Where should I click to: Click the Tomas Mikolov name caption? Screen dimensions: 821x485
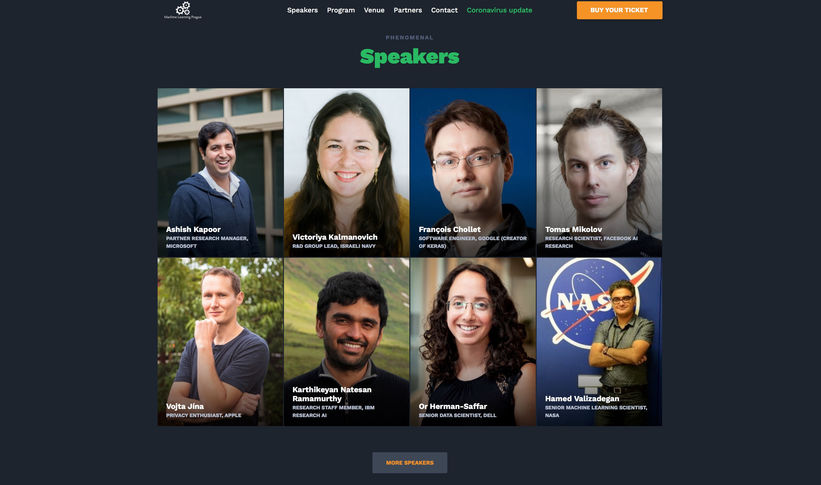click(x=573, y=229)
